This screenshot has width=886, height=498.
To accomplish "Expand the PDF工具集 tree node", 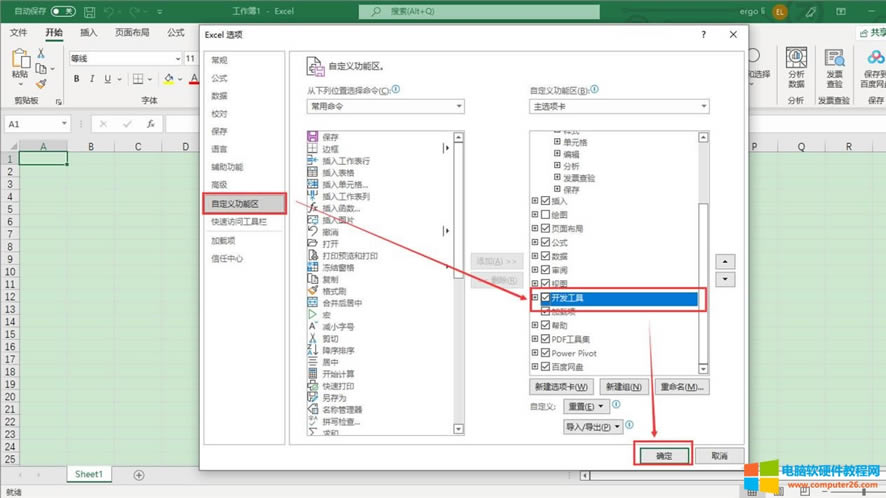I will (x=535, y=339).
